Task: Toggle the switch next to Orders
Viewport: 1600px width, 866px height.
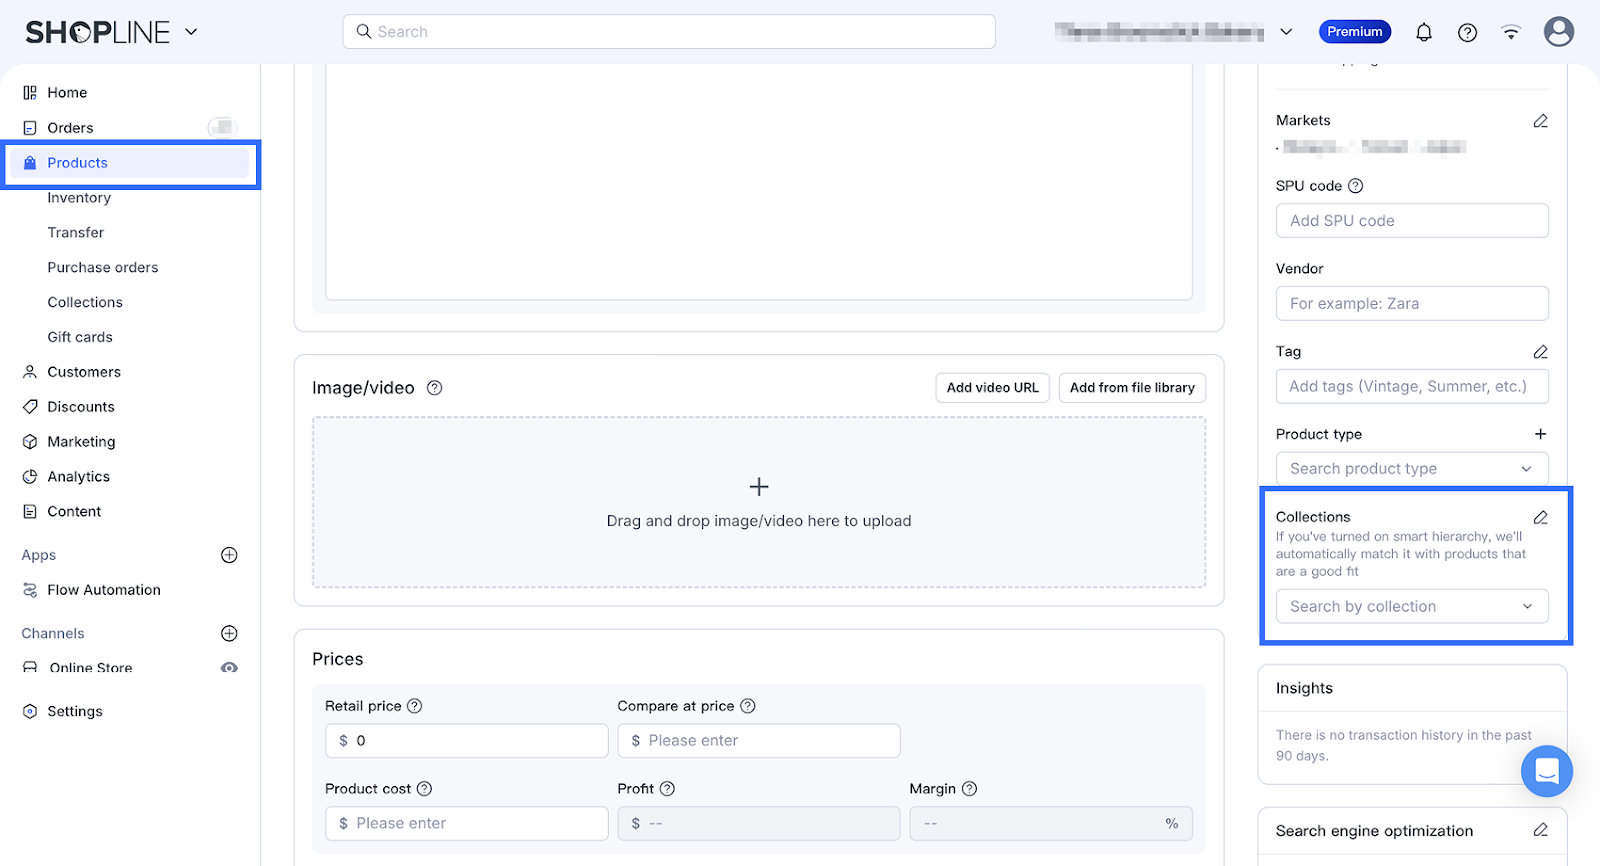Action: 222,127
